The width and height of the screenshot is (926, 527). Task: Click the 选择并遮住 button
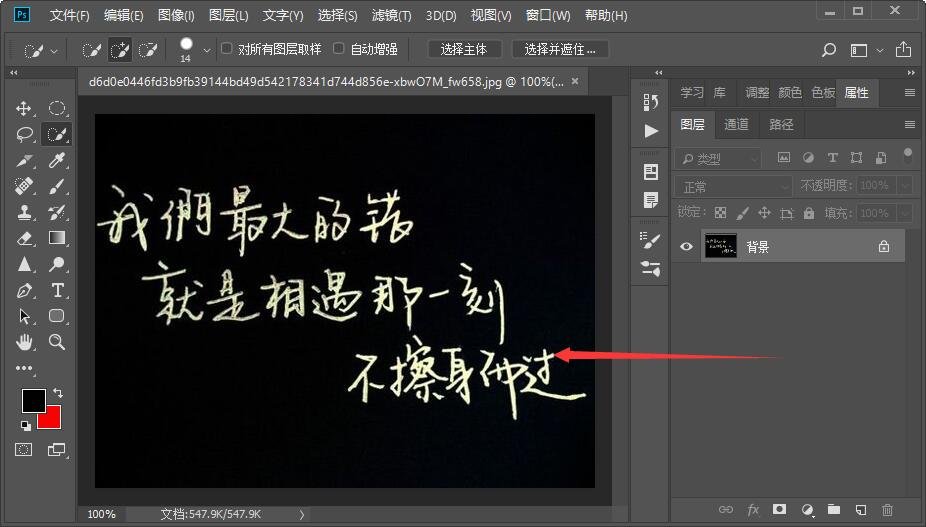point(559,50)
